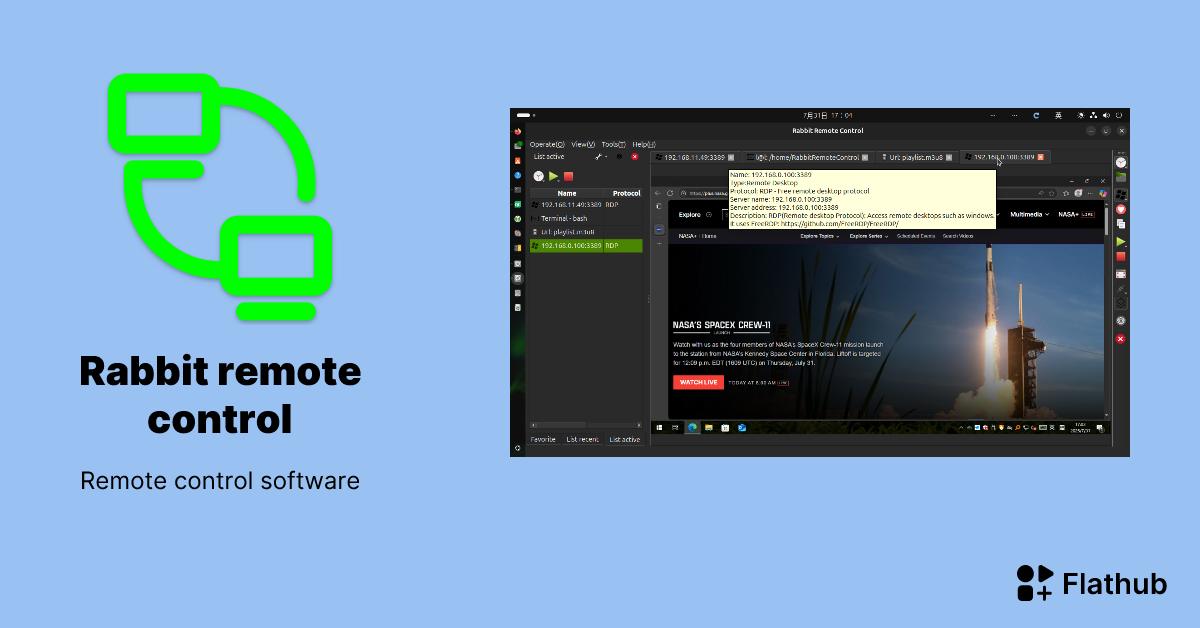The width and height of the screenshot is (1200, 628).
Task: Click the clock session icon in right sidebar
Action: (1118, 163)
